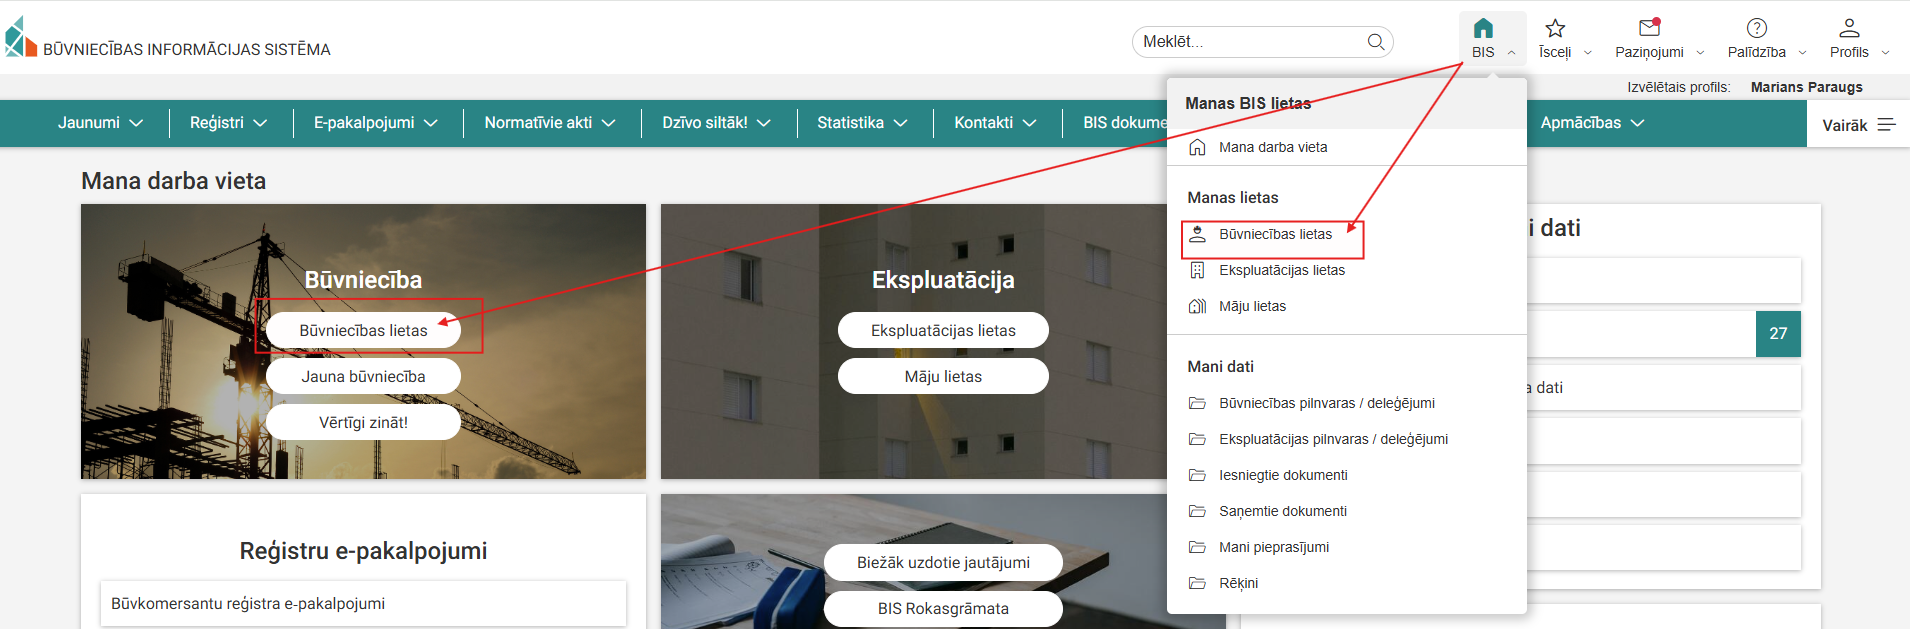Open Paziņojumi envelope notifications icon
This screenshot has height=629, width=1910.
click(x=1649, y=28)
